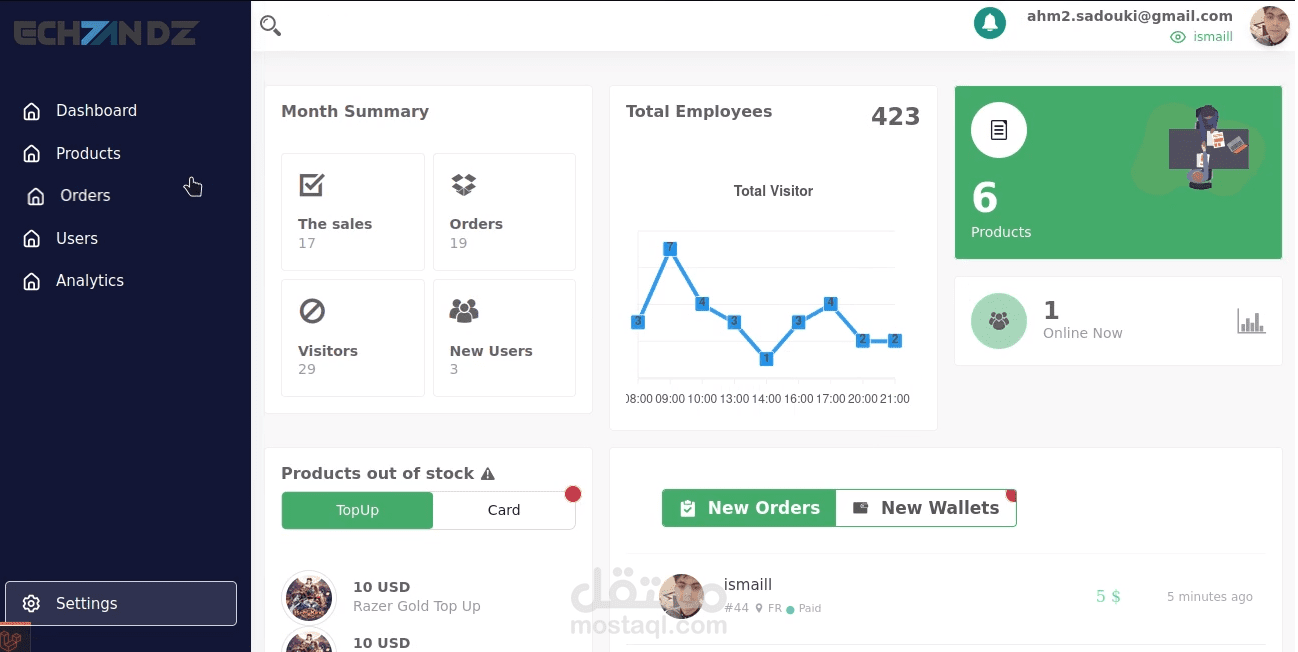Click the package icon on the Orders card

tap(462, 184)
